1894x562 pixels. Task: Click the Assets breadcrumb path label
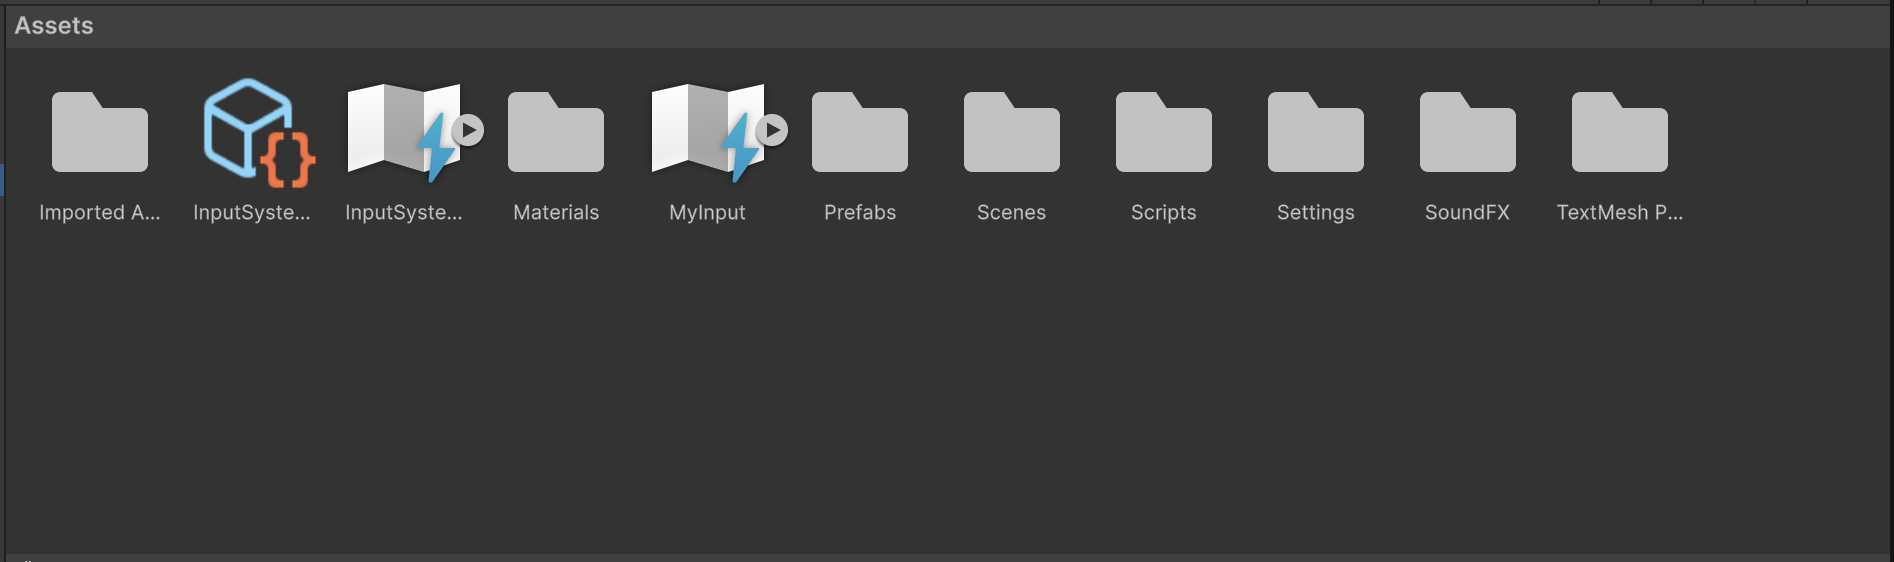click(x=54, y=26)
